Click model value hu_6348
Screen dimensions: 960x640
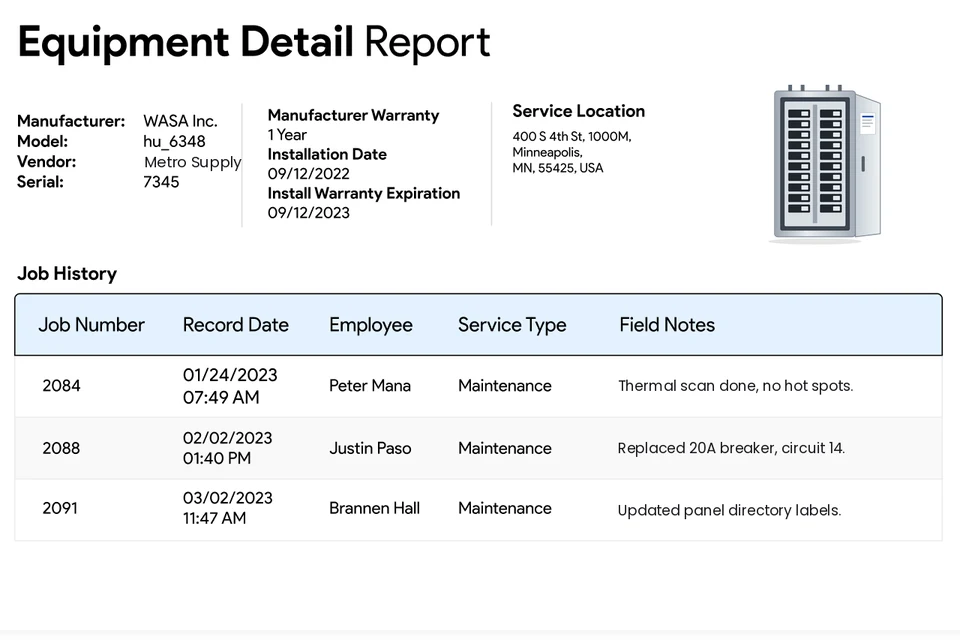click(x=174, y=141)
